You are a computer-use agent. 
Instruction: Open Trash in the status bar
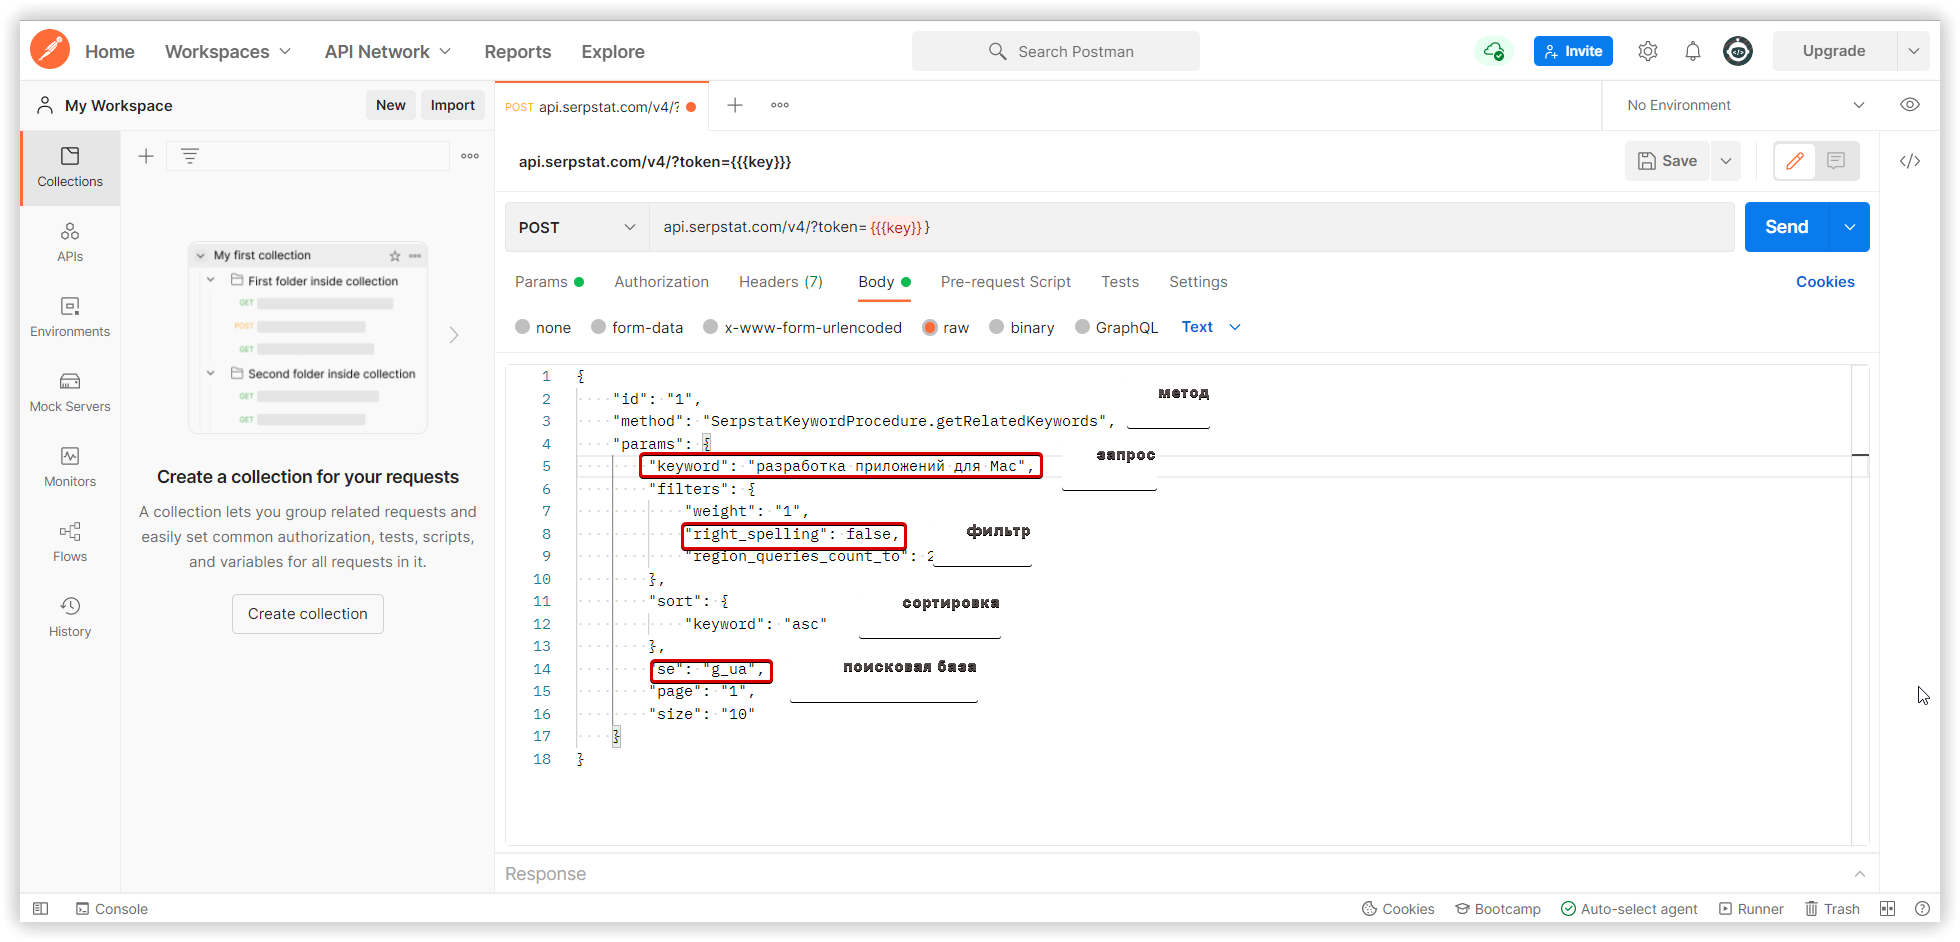point(1832,909)
